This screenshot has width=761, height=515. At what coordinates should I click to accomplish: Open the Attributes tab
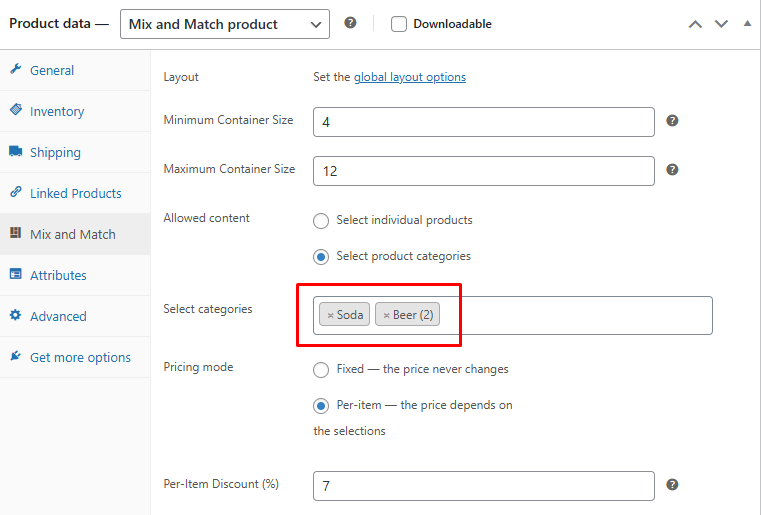point(75,275)
